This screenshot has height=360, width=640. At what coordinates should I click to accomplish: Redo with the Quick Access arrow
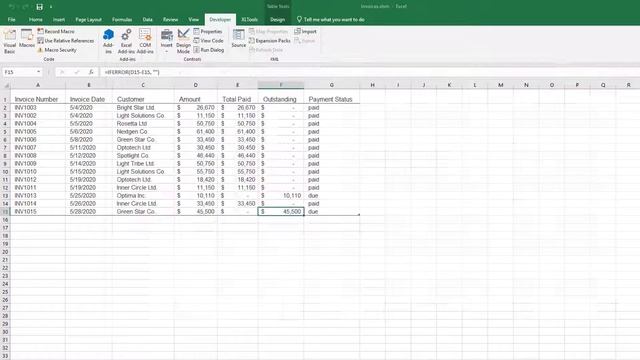(25, 7)
